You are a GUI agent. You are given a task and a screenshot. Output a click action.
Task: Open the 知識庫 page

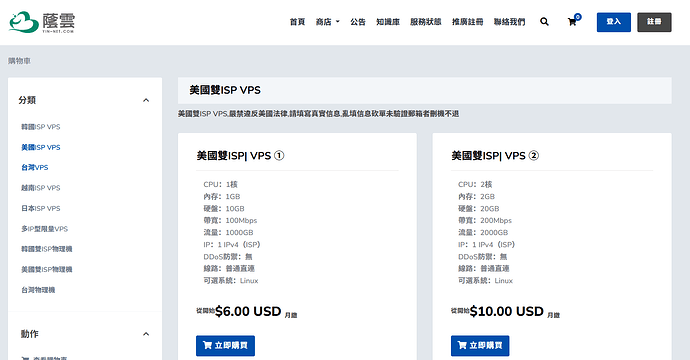388,22
